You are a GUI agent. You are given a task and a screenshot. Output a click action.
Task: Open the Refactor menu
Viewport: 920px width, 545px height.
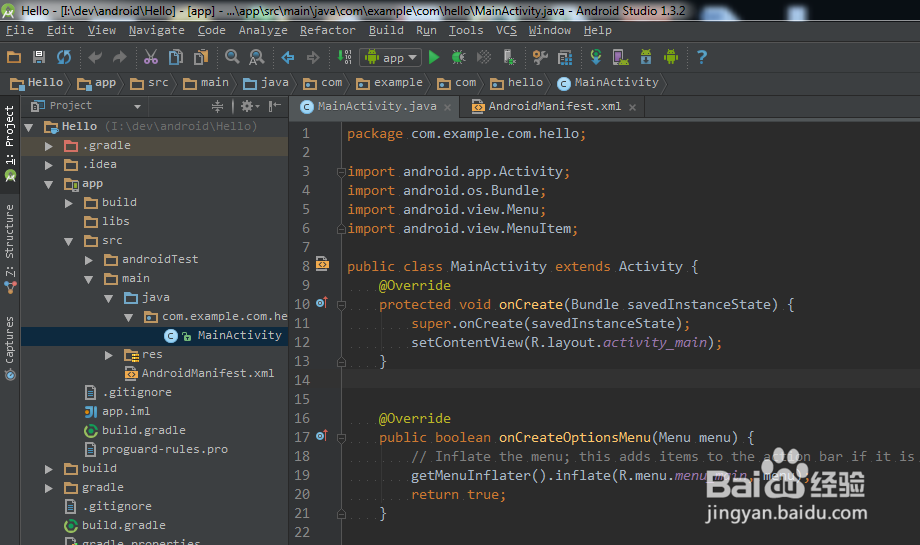327,31
